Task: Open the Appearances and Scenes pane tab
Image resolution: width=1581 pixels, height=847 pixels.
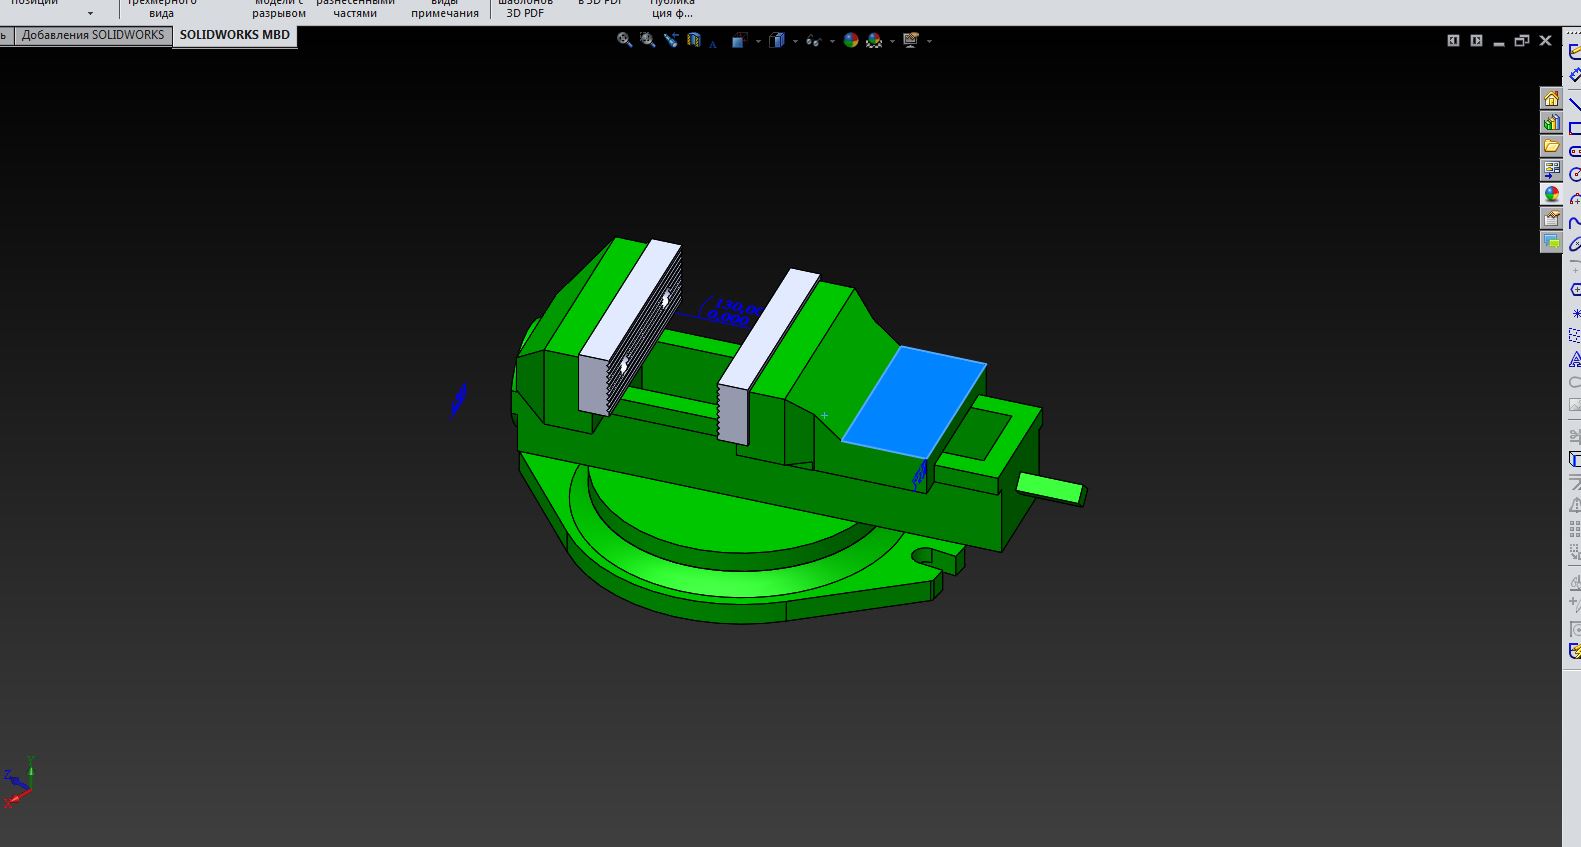Action: tap(1551, 194)
